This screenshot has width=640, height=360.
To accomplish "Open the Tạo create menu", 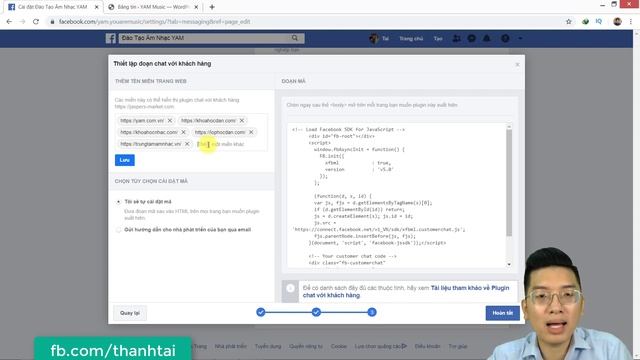I will pyautogui.click(x=438, y=38).
